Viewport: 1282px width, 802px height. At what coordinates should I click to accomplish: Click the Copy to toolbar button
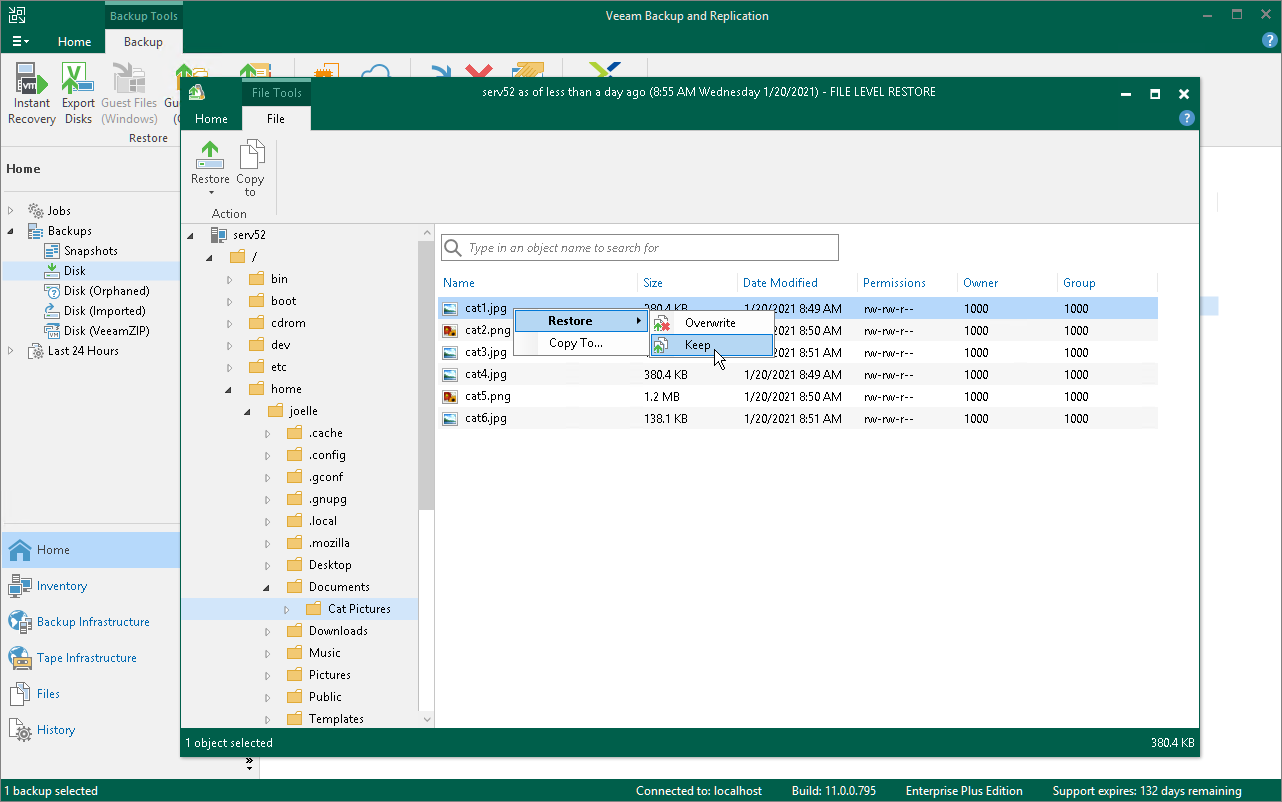coord(250,168)
